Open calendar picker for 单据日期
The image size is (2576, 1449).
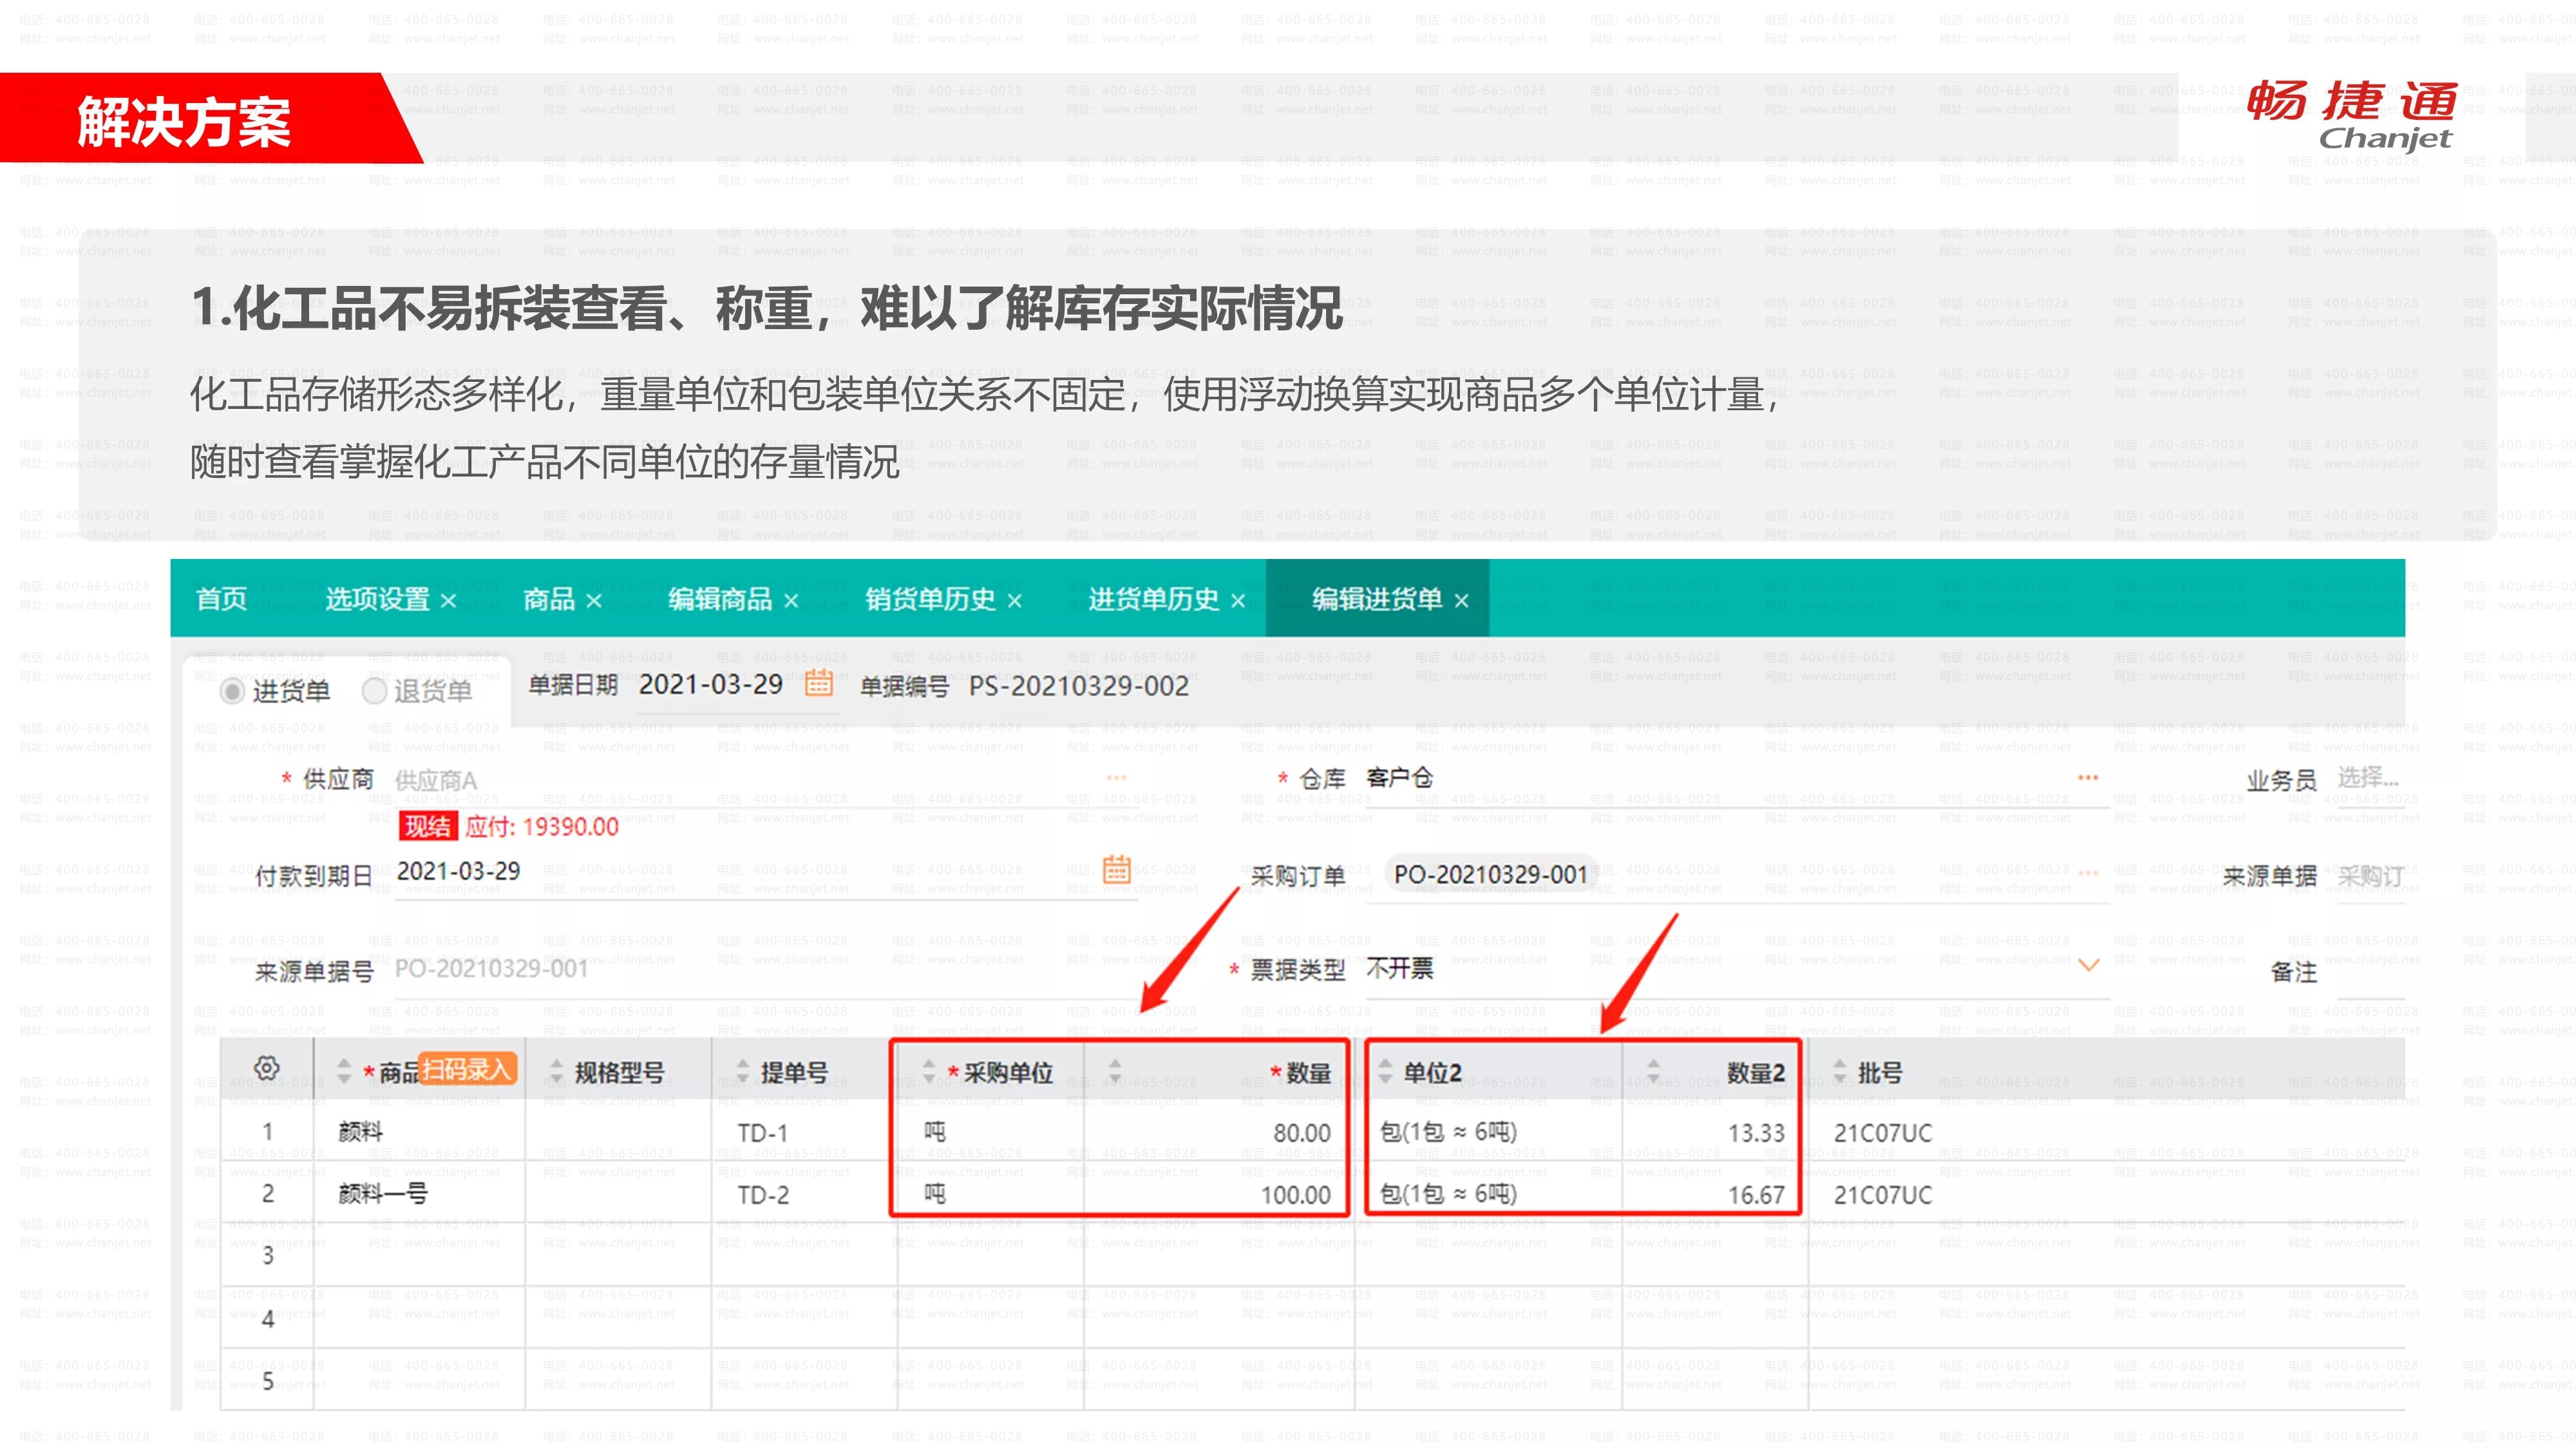(x=819, y=683)
